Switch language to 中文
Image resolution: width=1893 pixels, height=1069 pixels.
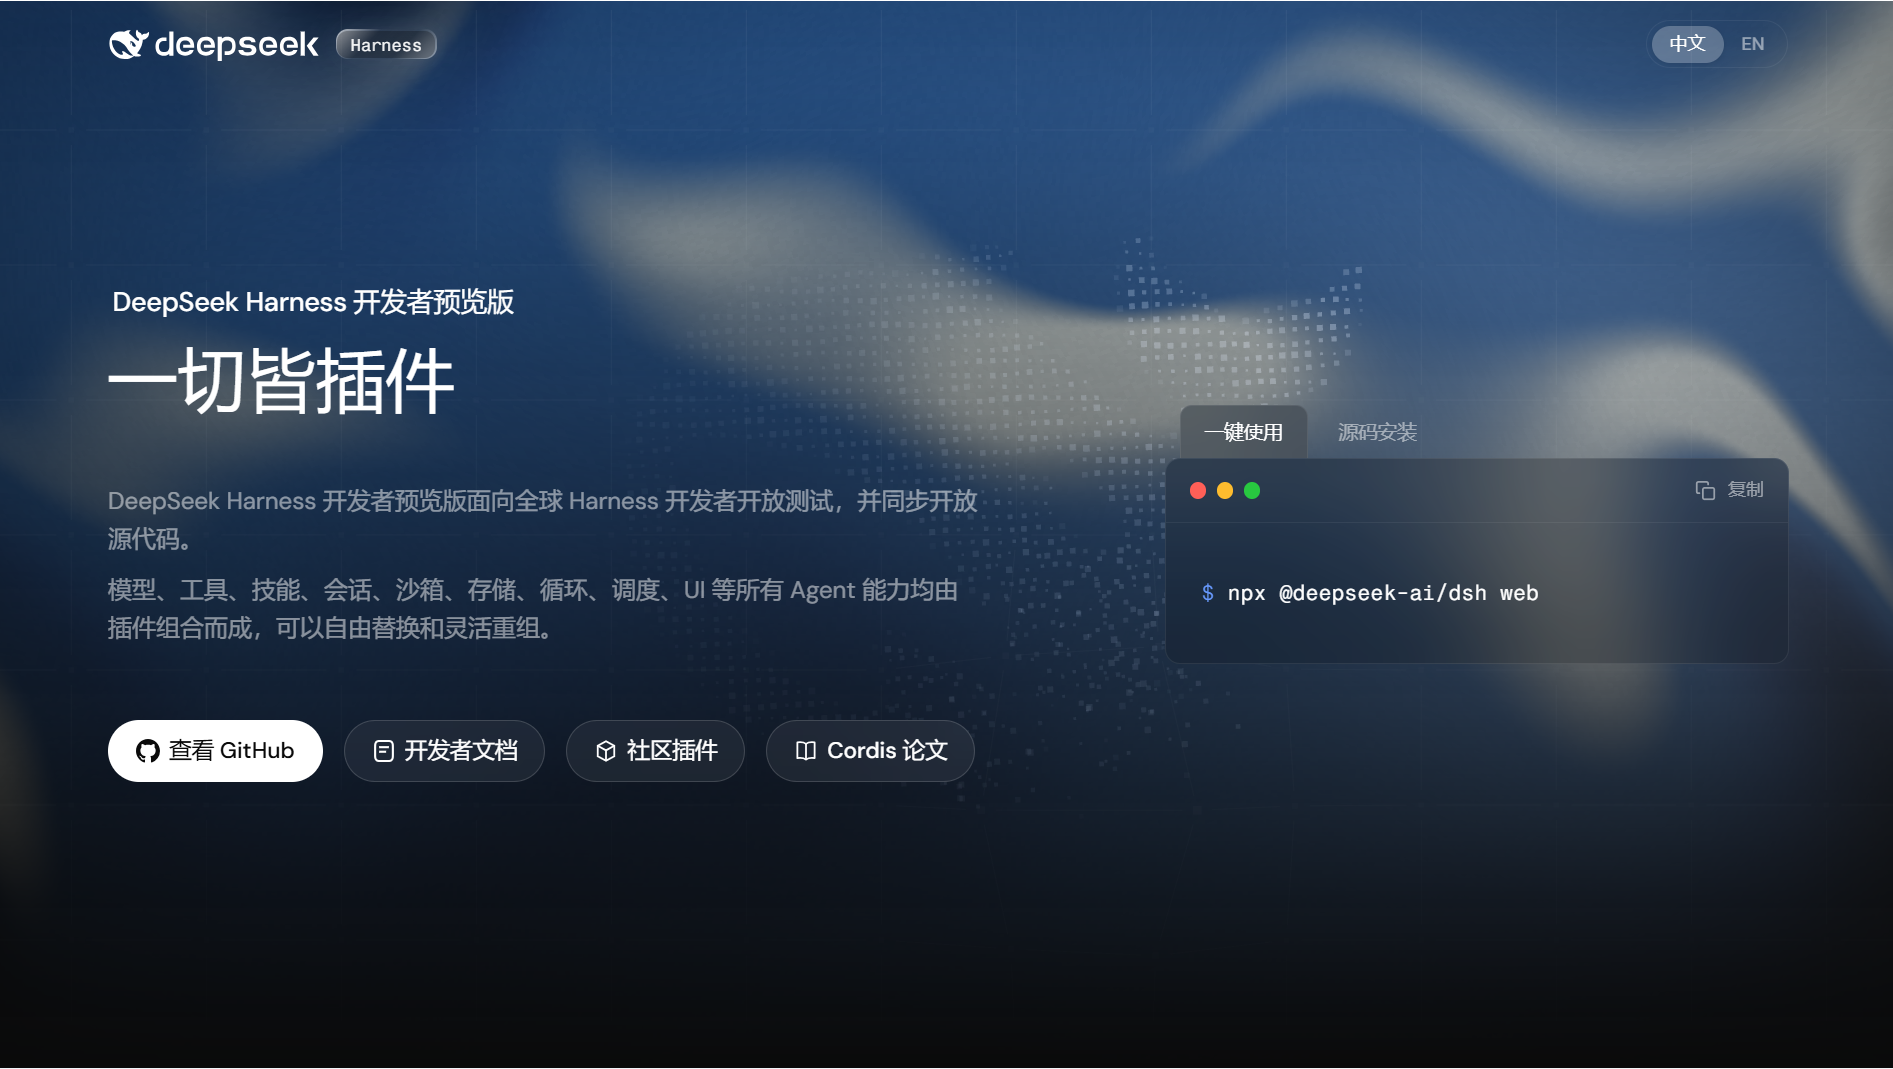(x=1687, y=44)
